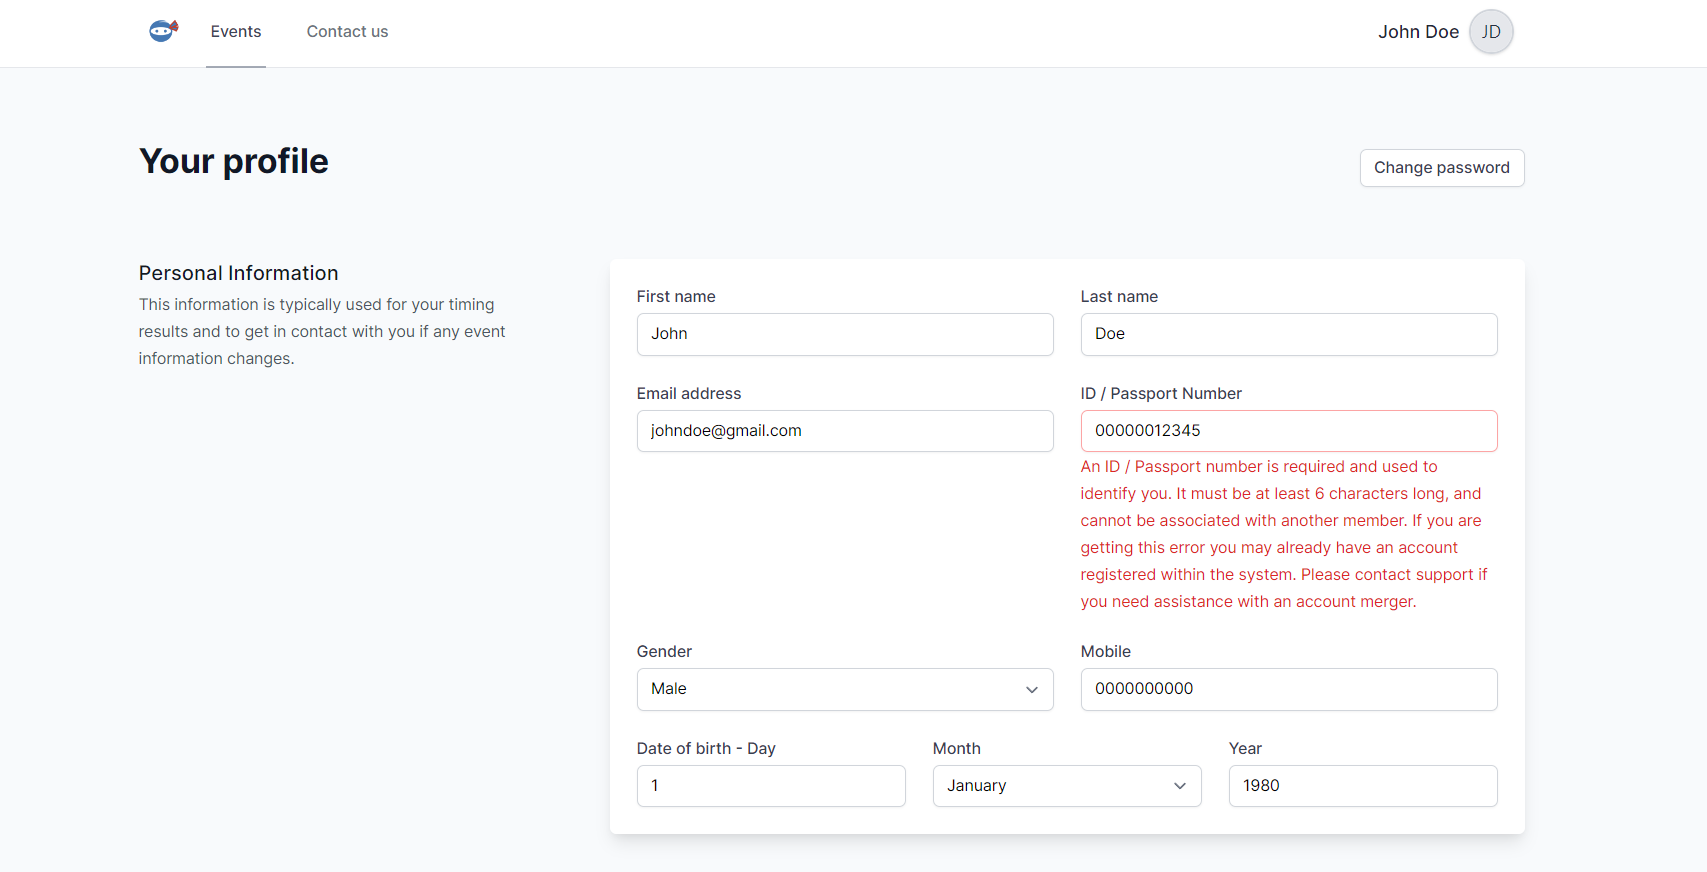Click the Change password button
Screen dimensions: 1707x872
click(x=1441, y=168)
